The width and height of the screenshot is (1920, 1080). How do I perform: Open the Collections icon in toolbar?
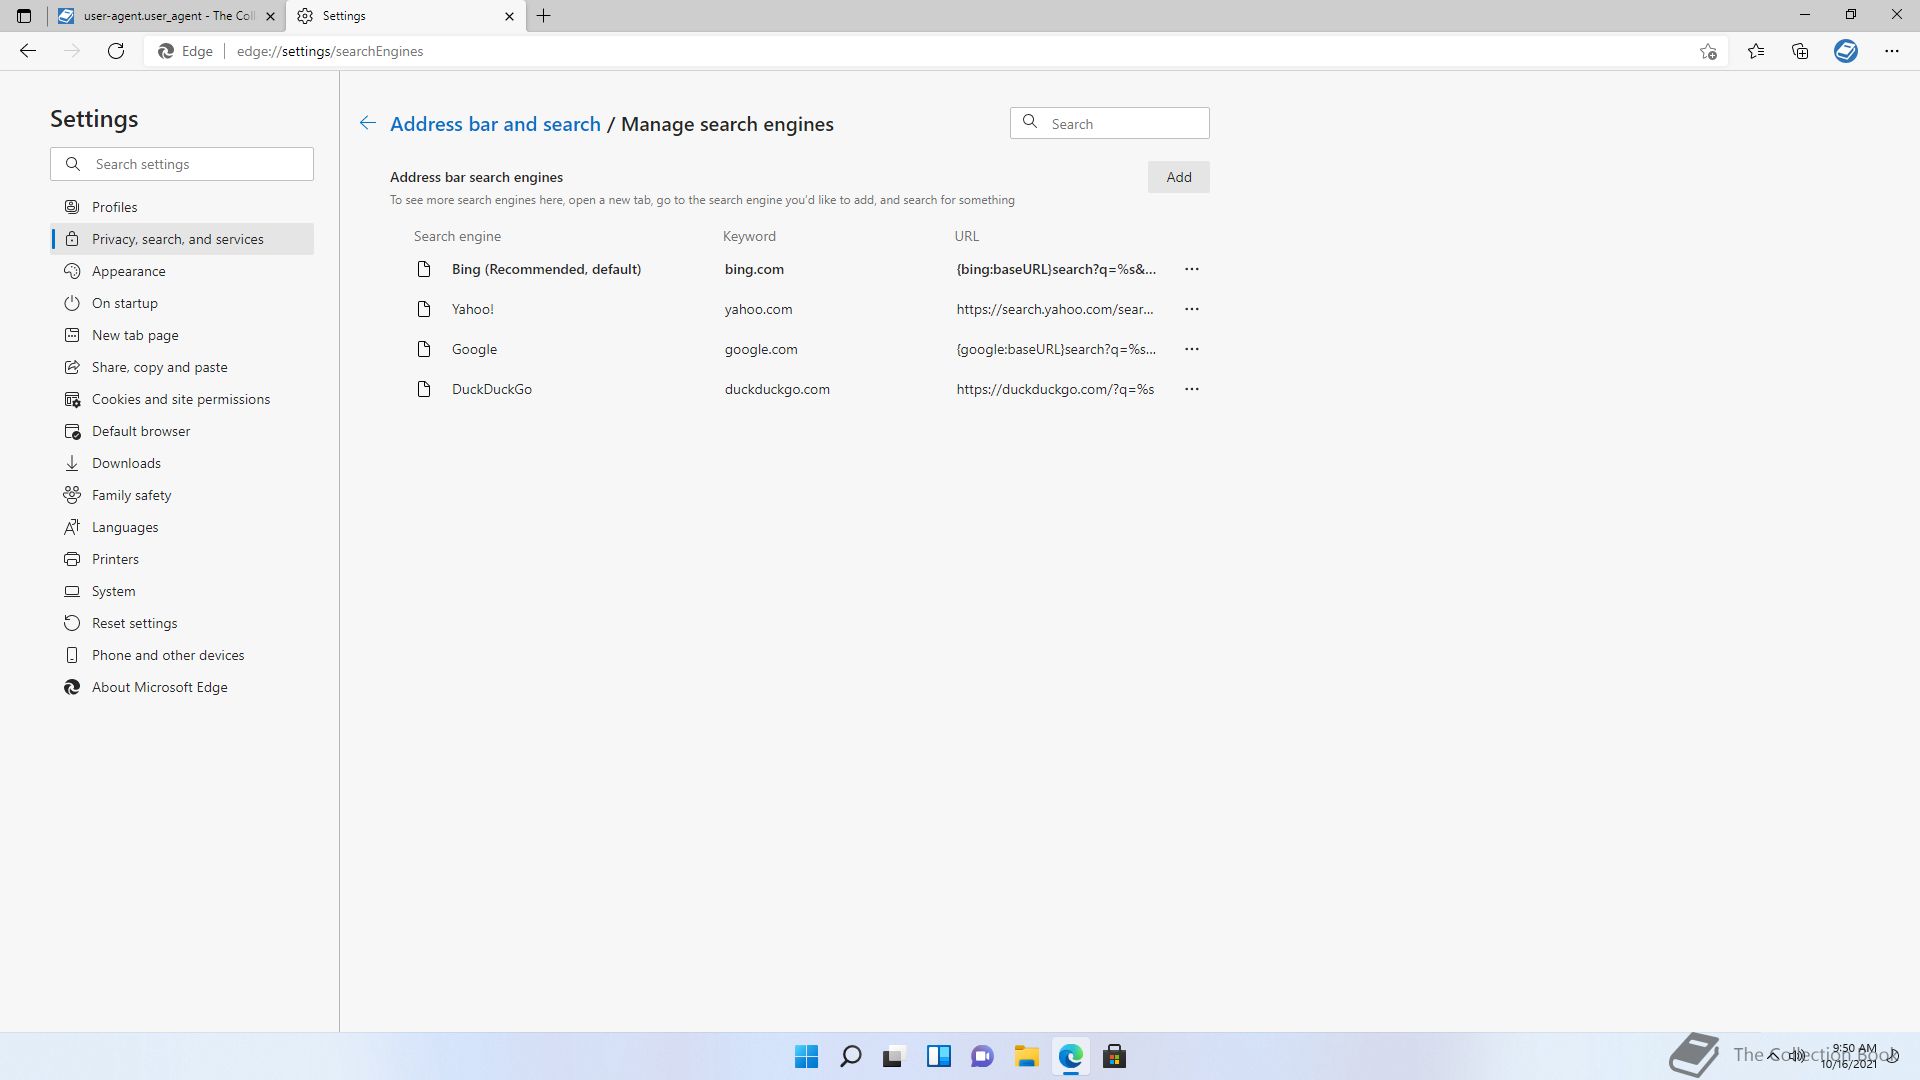[1800, 51]
